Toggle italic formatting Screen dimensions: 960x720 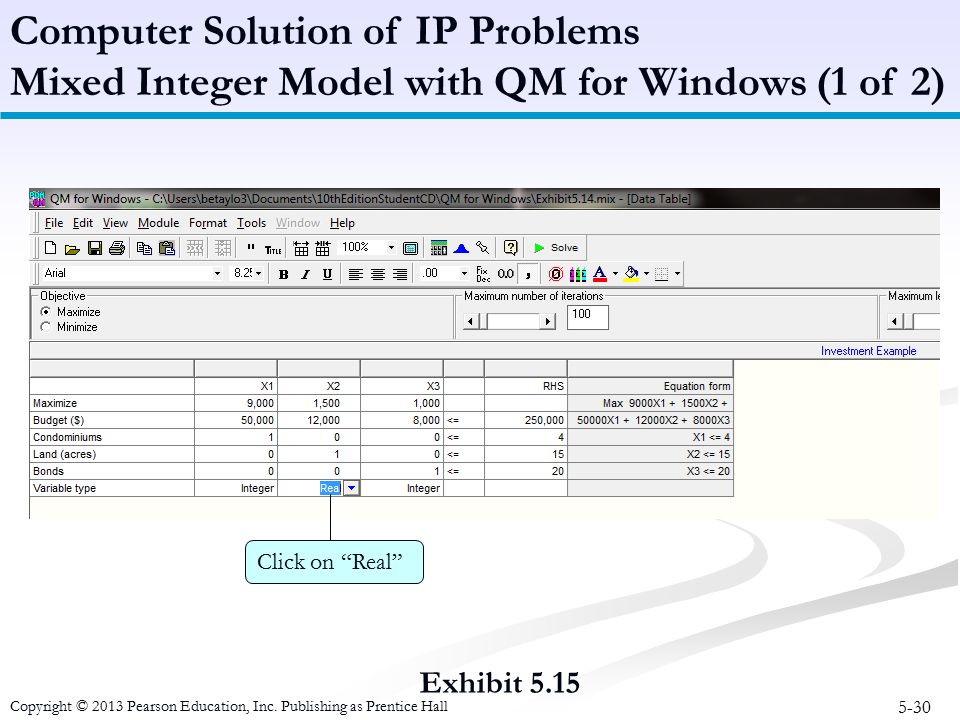click(305, 274)
